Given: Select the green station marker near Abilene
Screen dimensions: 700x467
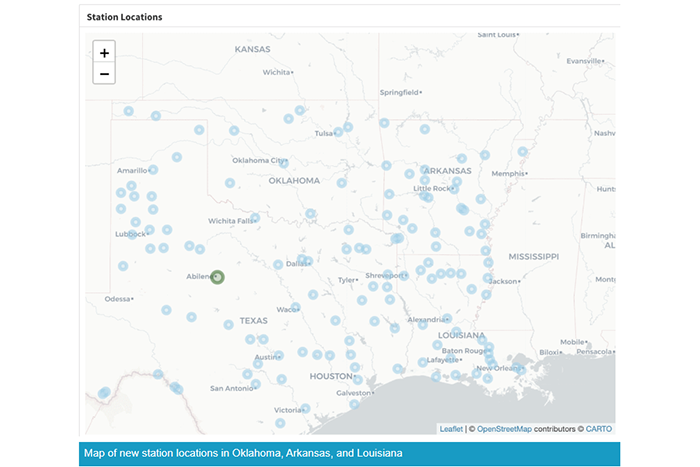Looking at the screenshot, I should click(217, 277).
